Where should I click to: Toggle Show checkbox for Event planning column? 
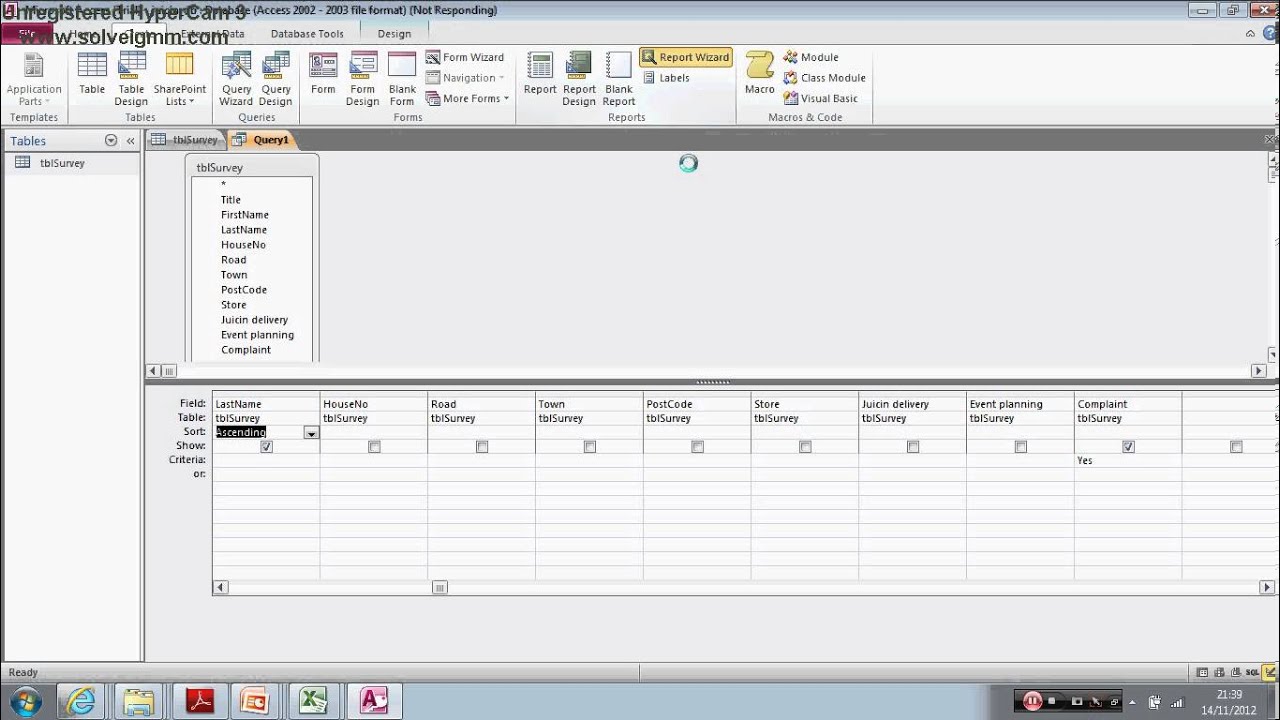click(1021, 447)
